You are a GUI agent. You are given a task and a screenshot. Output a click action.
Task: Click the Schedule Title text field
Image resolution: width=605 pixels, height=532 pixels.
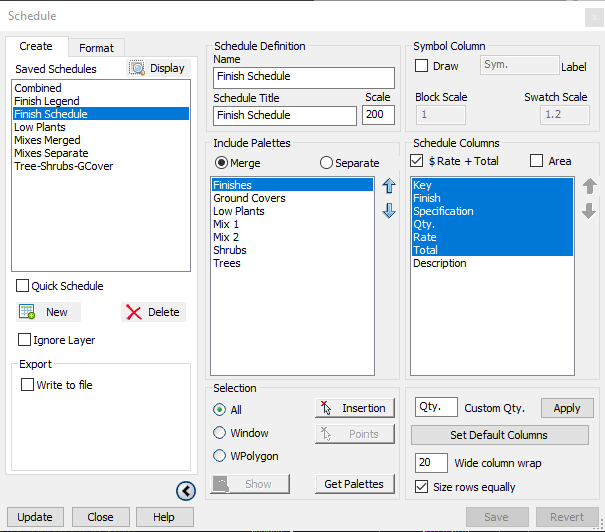(285, 116)
